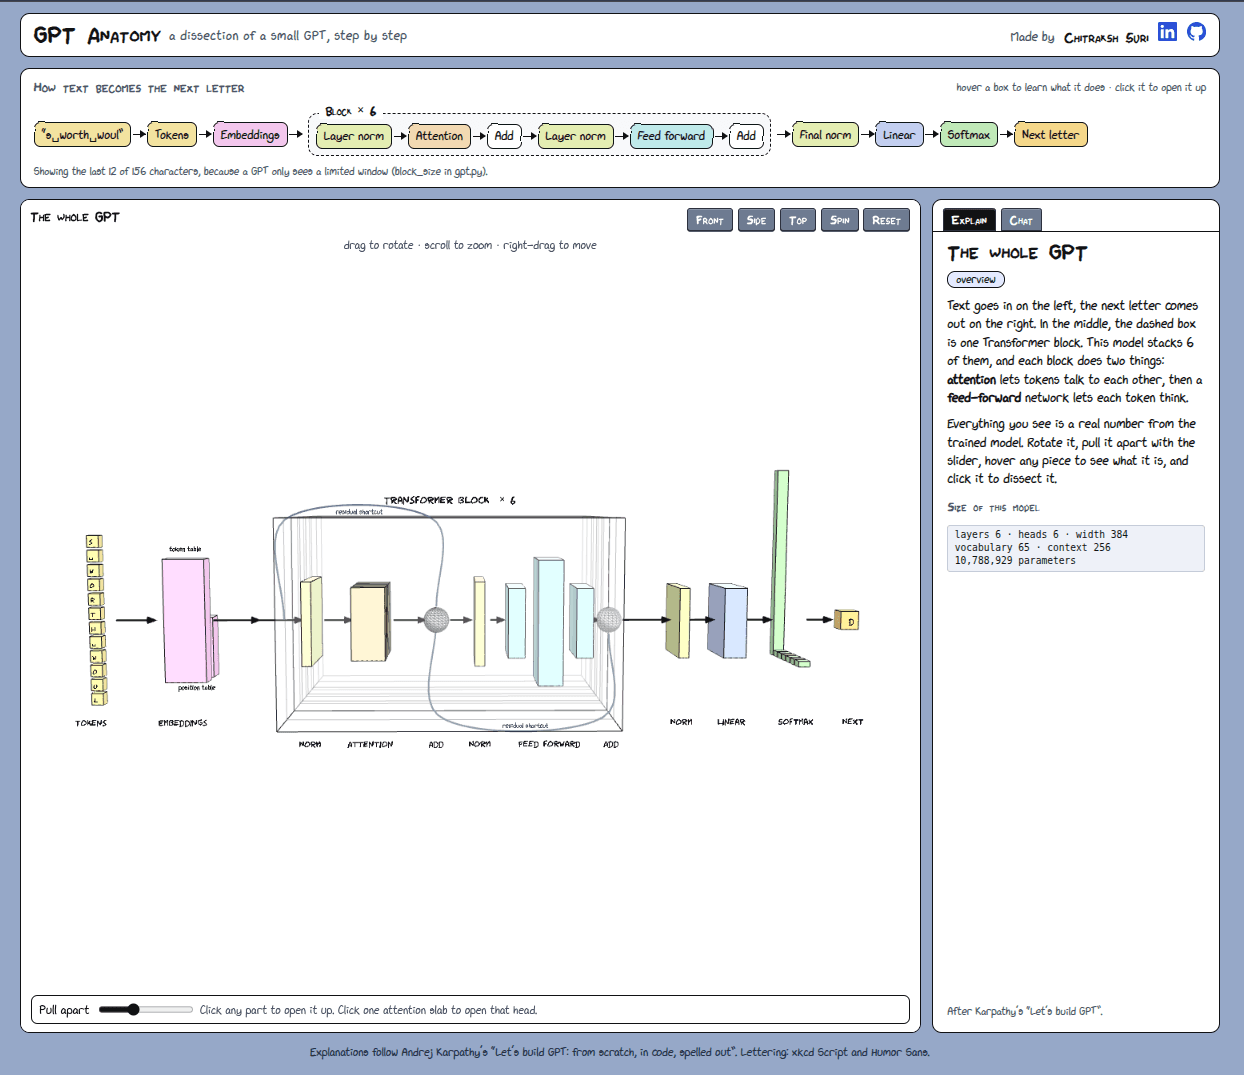Open the Next letter pipeline box

tap(1050, 135)
